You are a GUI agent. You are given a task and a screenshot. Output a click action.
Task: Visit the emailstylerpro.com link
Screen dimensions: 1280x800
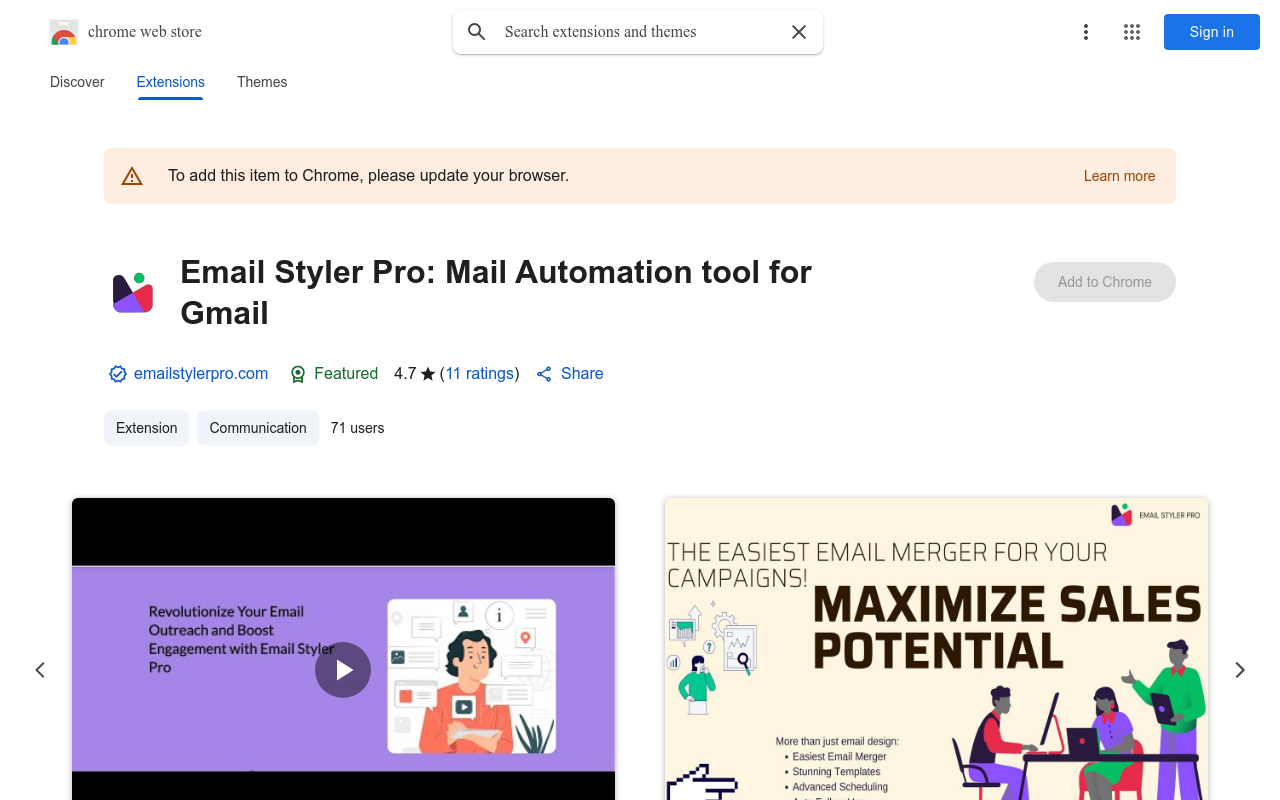click(x=201, y=374)
